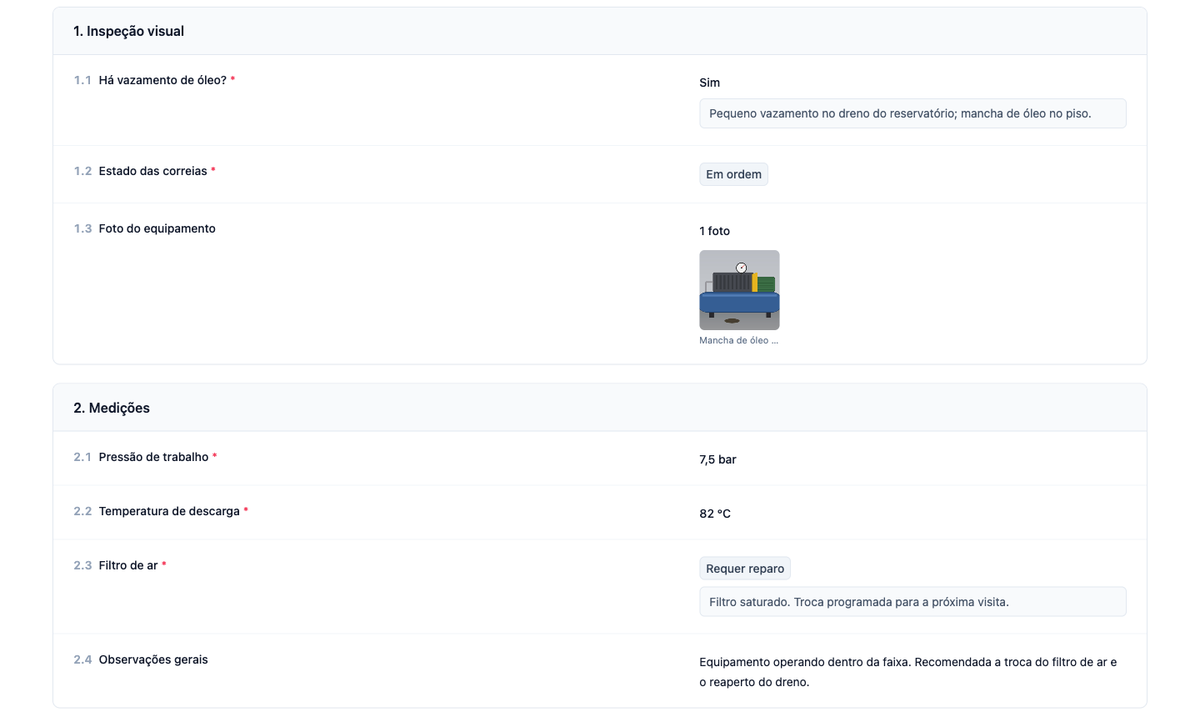
Task: Select the 'Filtro saturado' note field
Action: click(912, 602)
